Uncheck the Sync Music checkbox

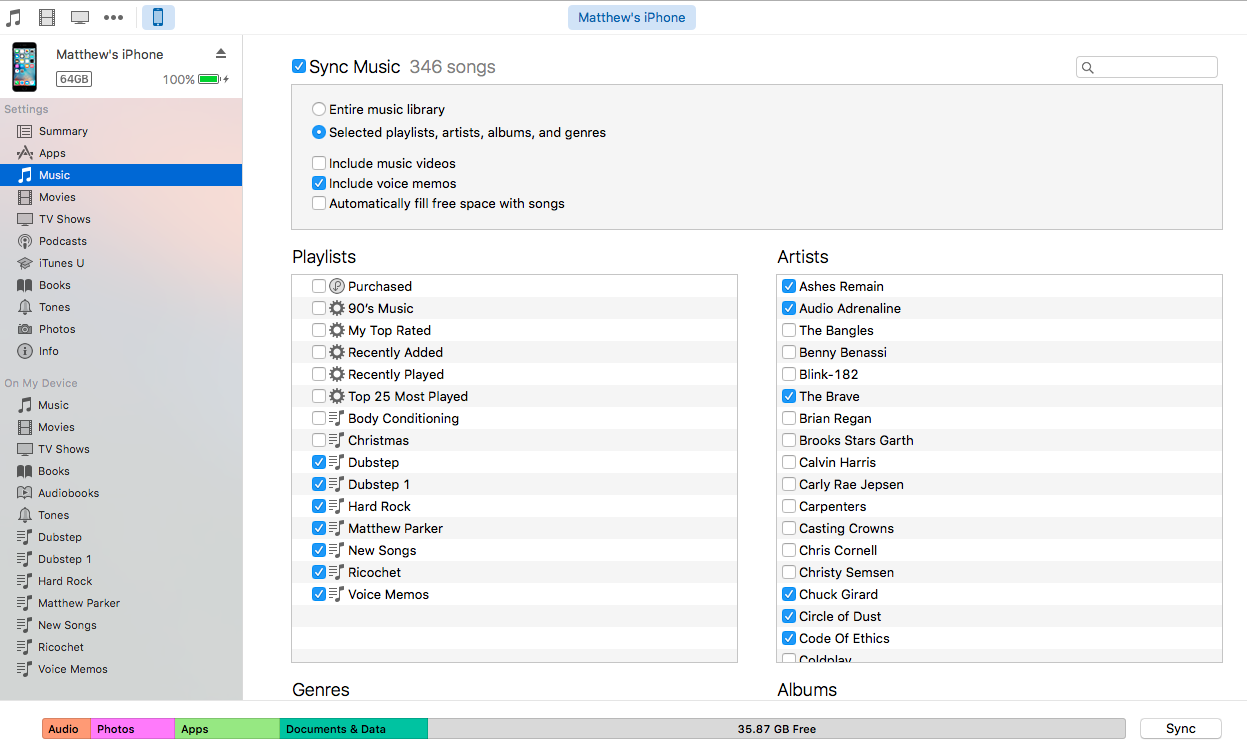[x=299, y=66]
